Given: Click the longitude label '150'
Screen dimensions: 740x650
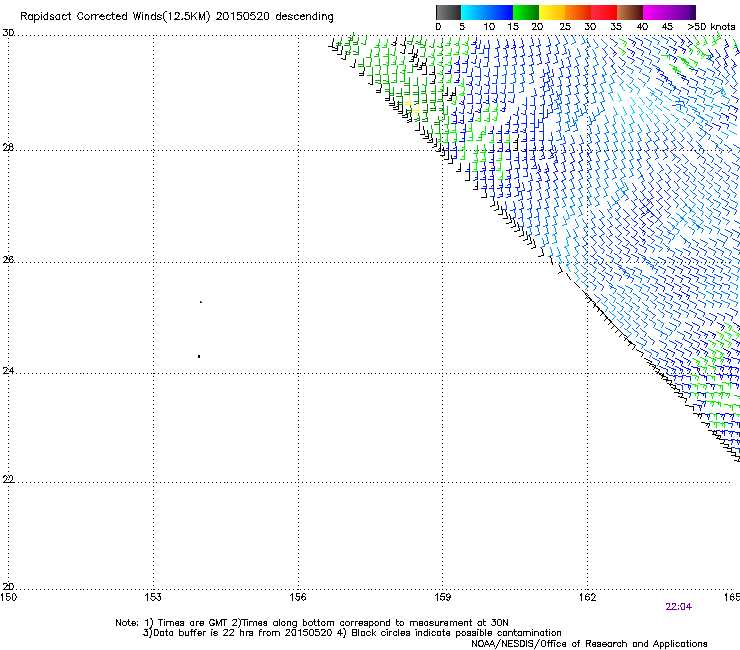Looking at the screenshot, I should pos(8,597).
